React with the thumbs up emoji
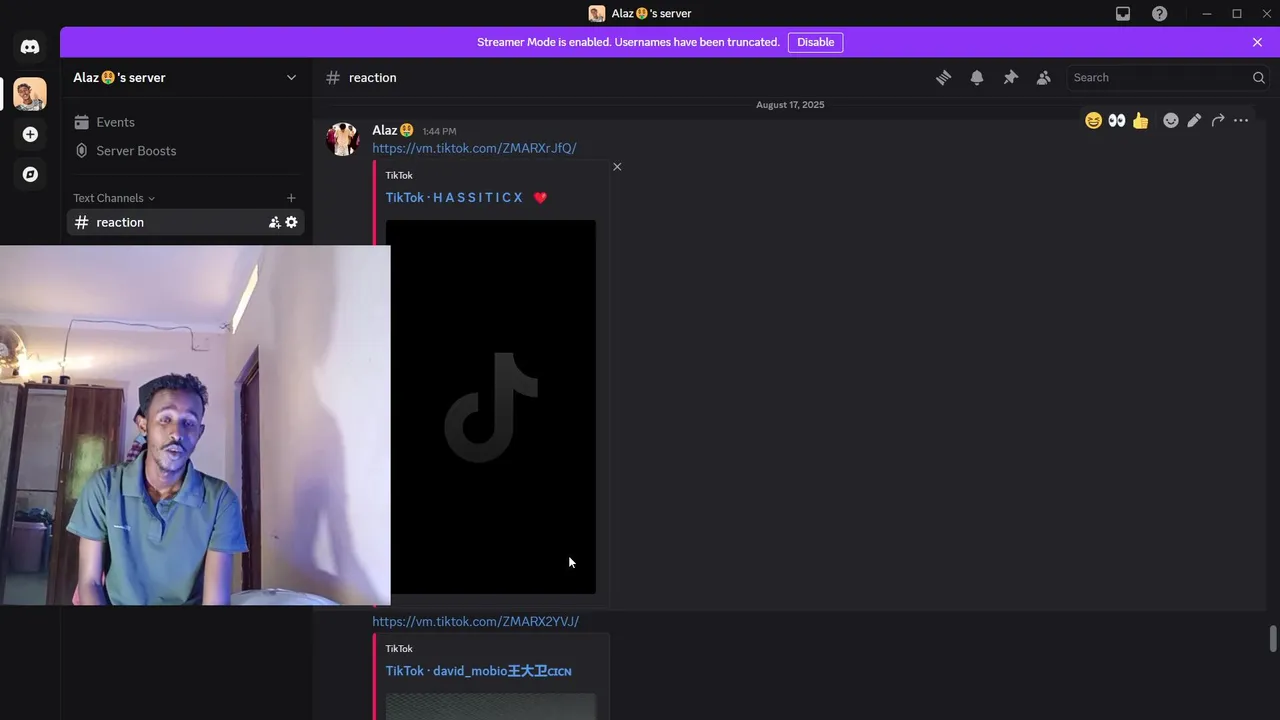The height and width of the screenshot is (720, 1280). pos(1141,120)
